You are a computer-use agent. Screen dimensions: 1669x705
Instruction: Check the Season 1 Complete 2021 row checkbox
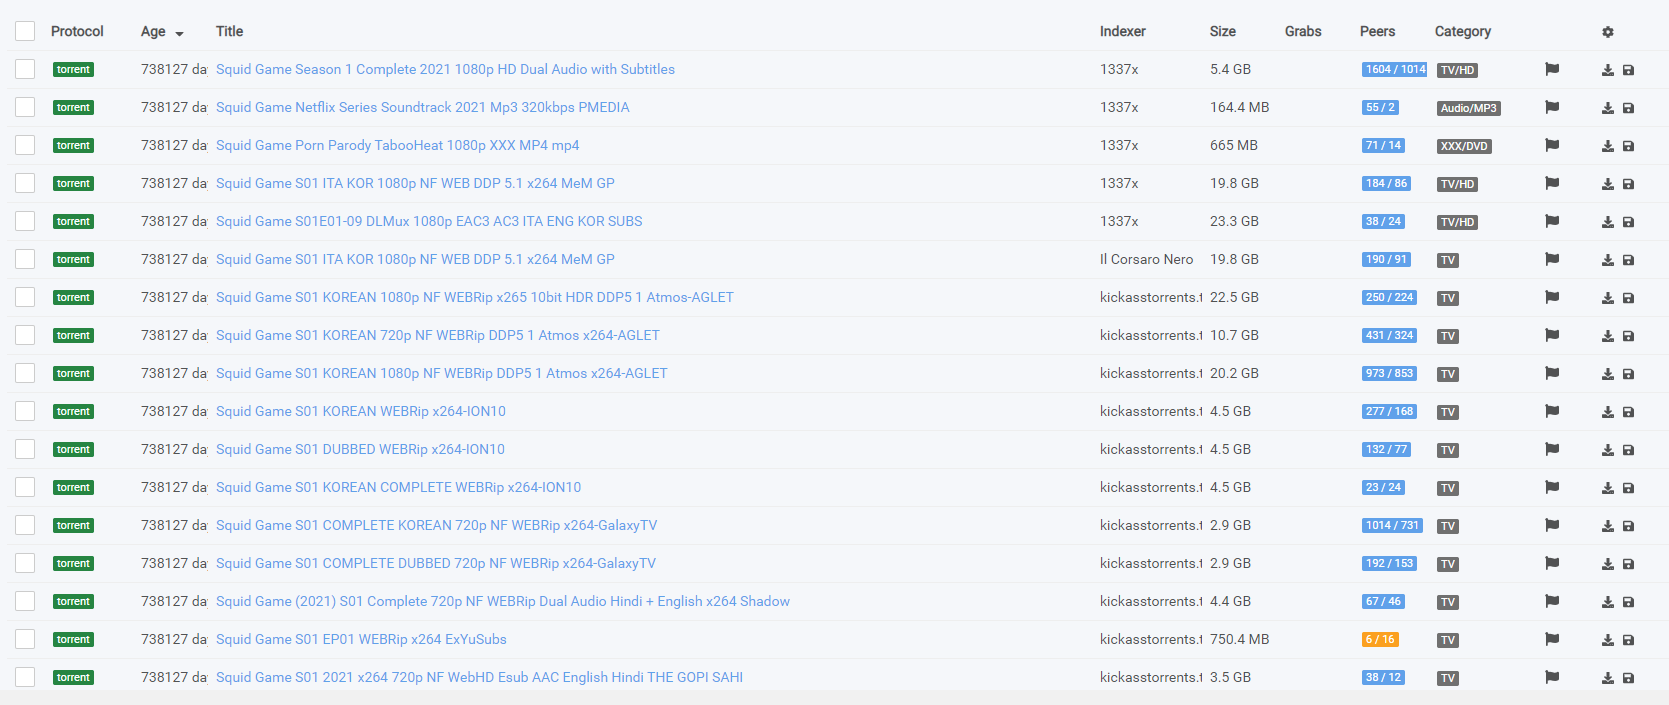tap(25, 69)
